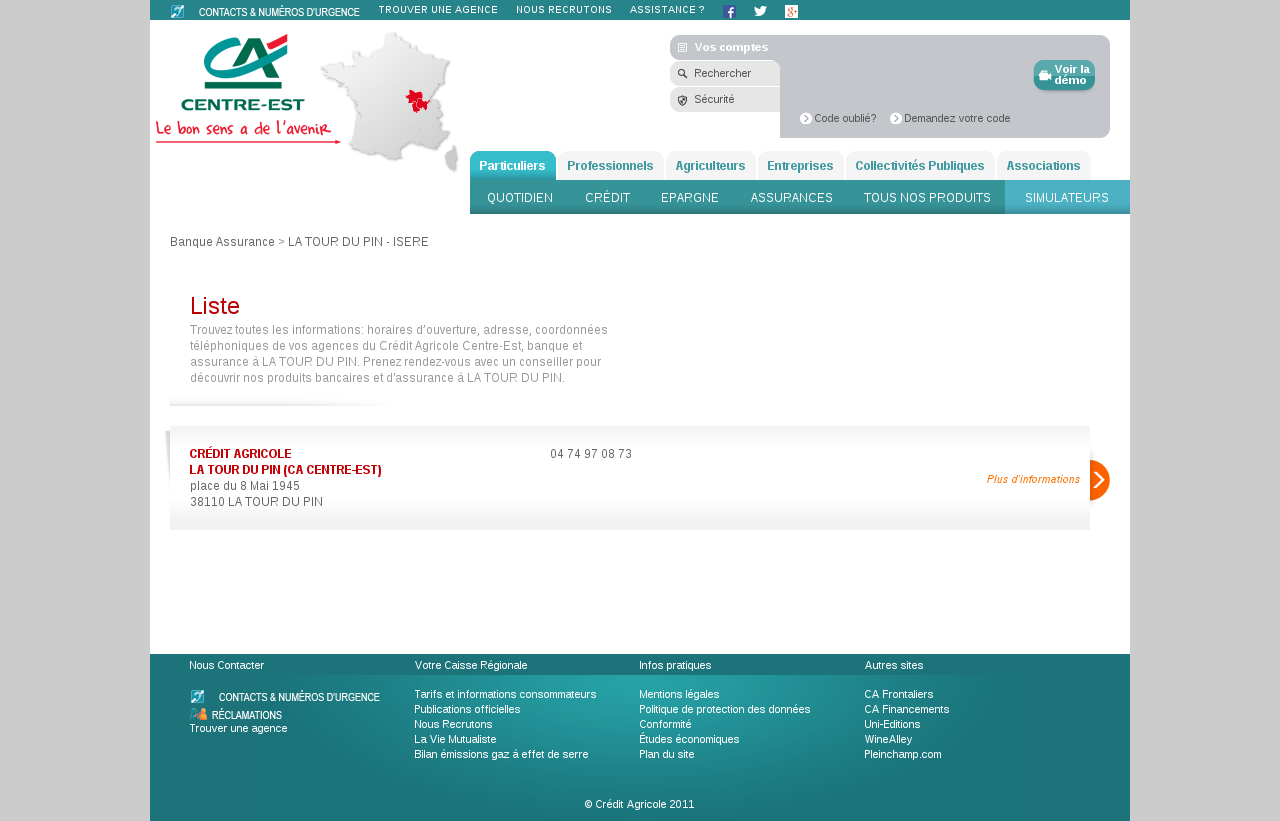
Task: Open footer Réclamations link
Action: (247, 715)
